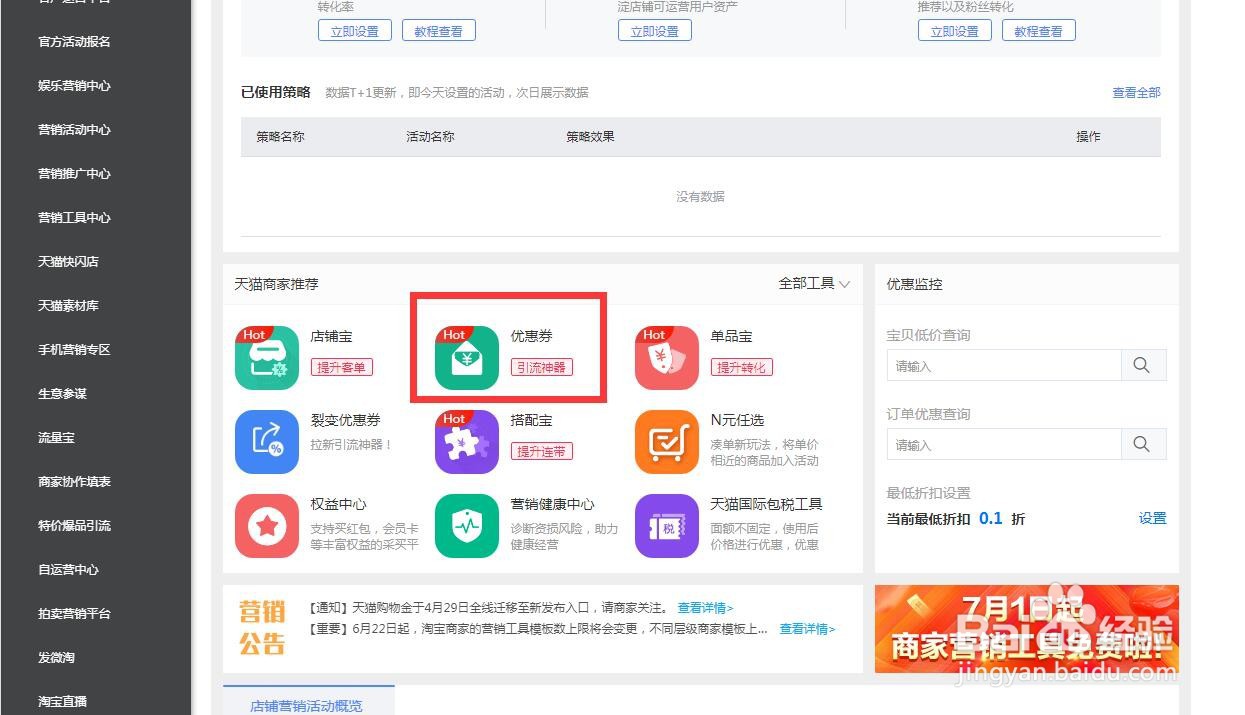This screenshot has height=715, width=1245.
Task: Open the 裂变优惠券 blue share icon
Action: pyautogui.click(x=267, y=442)
